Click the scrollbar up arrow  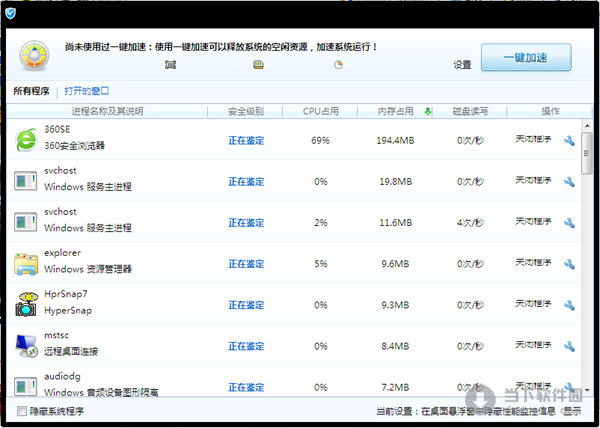587,125
